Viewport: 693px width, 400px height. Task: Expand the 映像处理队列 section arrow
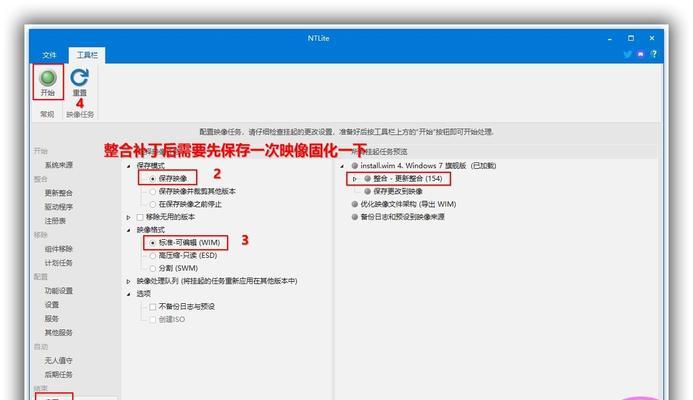point(129,282)
